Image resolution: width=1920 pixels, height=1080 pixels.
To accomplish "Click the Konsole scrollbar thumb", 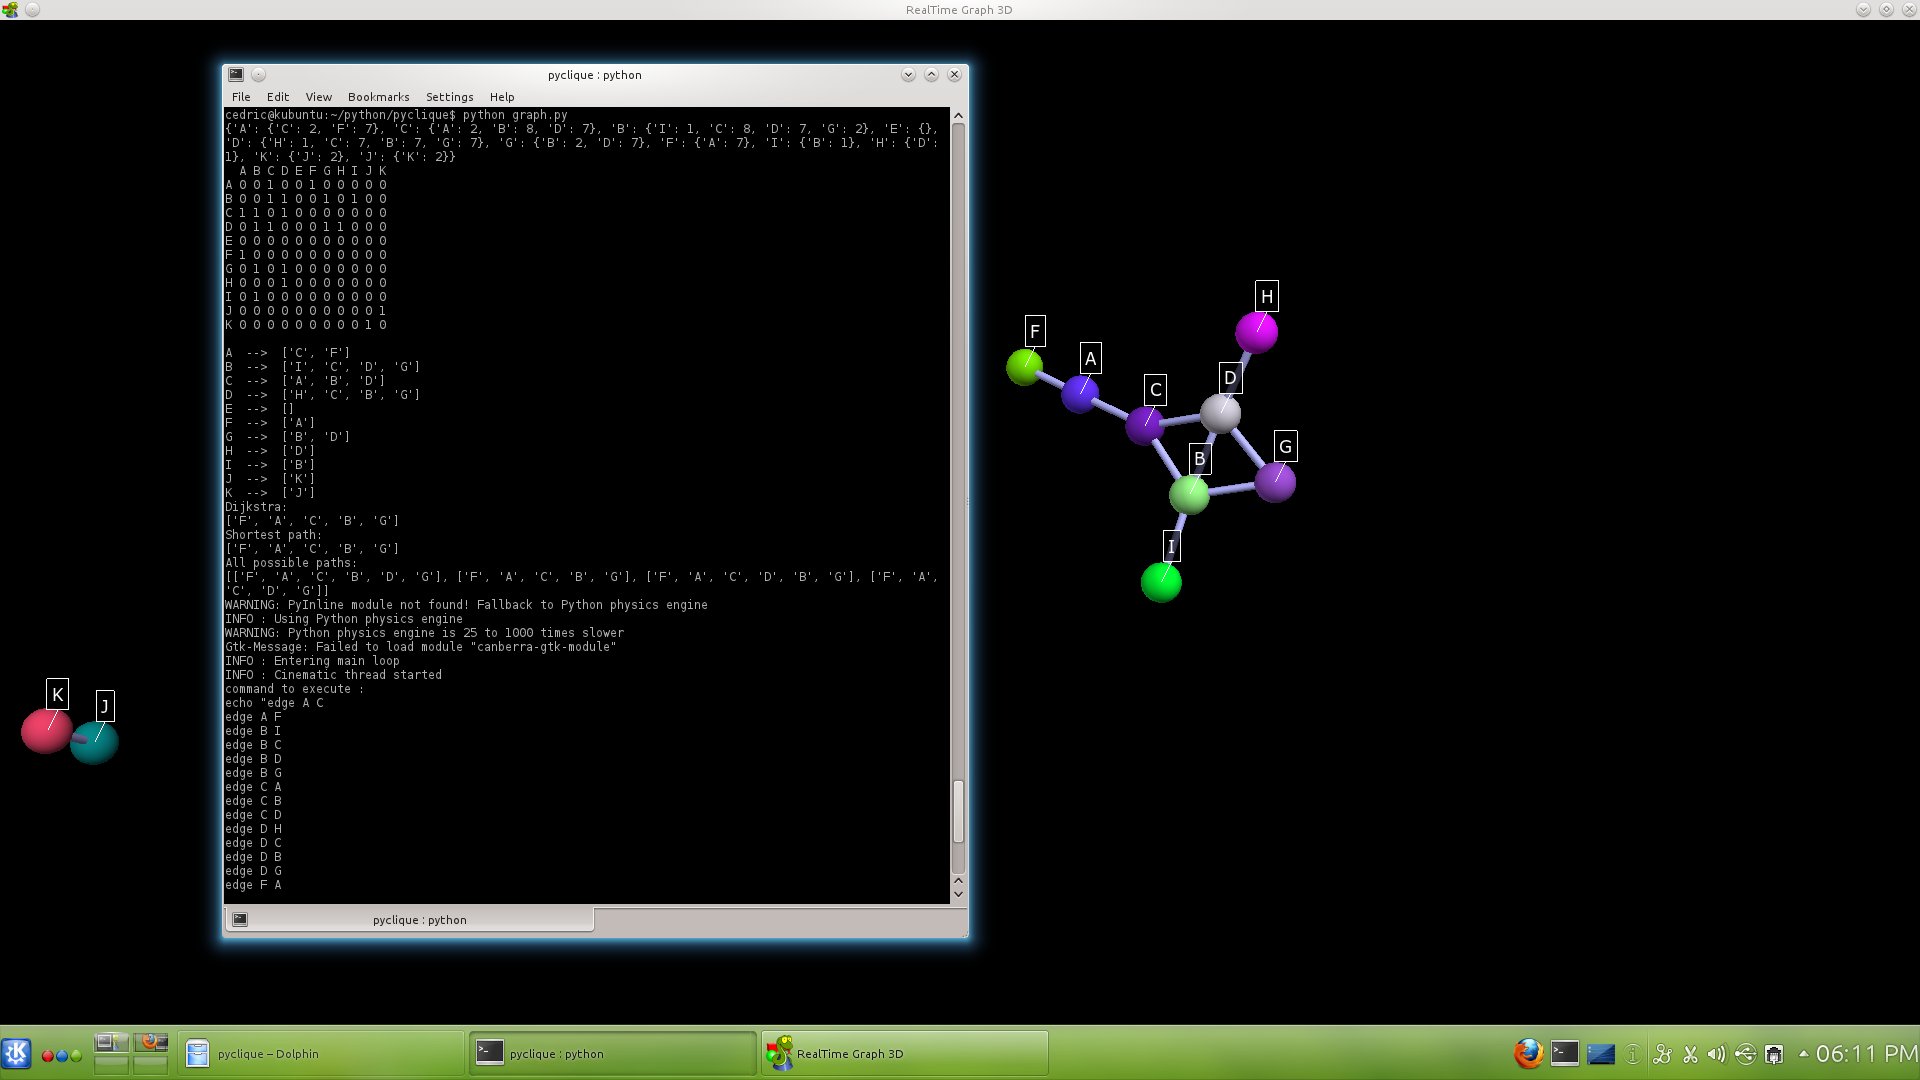I will [x=958, y=811].
